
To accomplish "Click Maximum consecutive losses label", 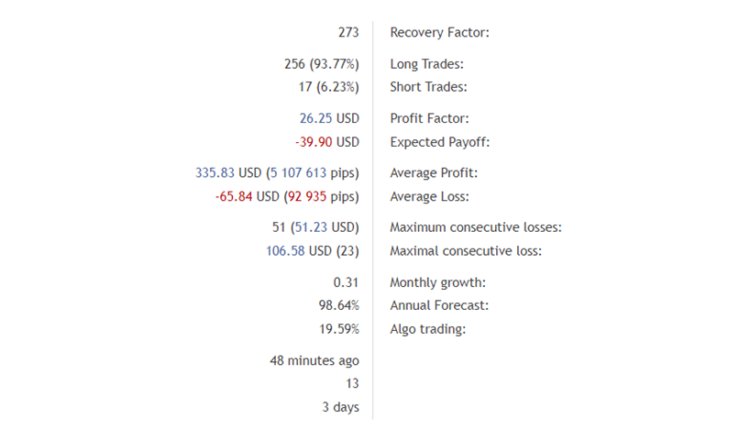I will [x=476, y=228].
